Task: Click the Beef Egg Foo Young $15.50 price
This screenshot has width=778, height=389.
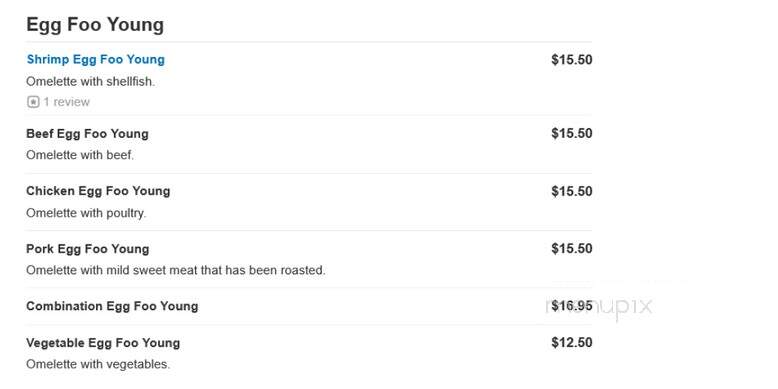Action: [572, 133]
